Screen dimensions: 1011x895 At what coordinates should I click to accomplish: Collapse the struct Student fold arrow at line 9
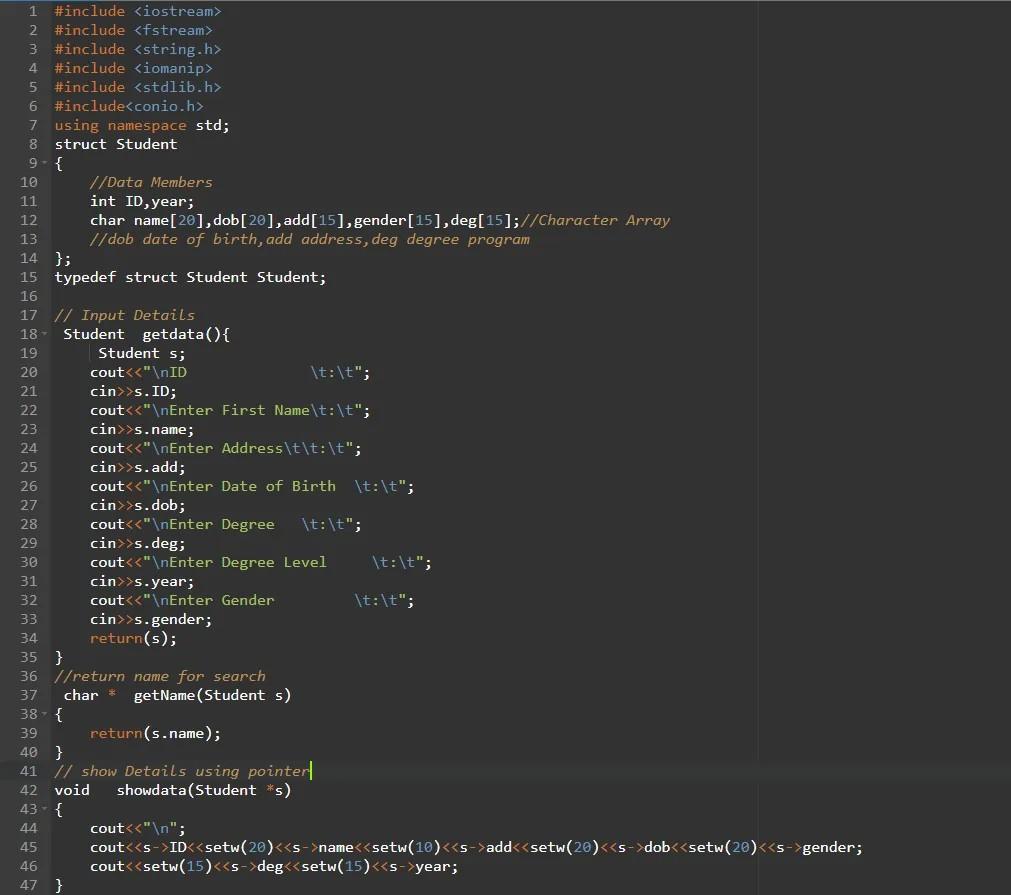[44, 163]
